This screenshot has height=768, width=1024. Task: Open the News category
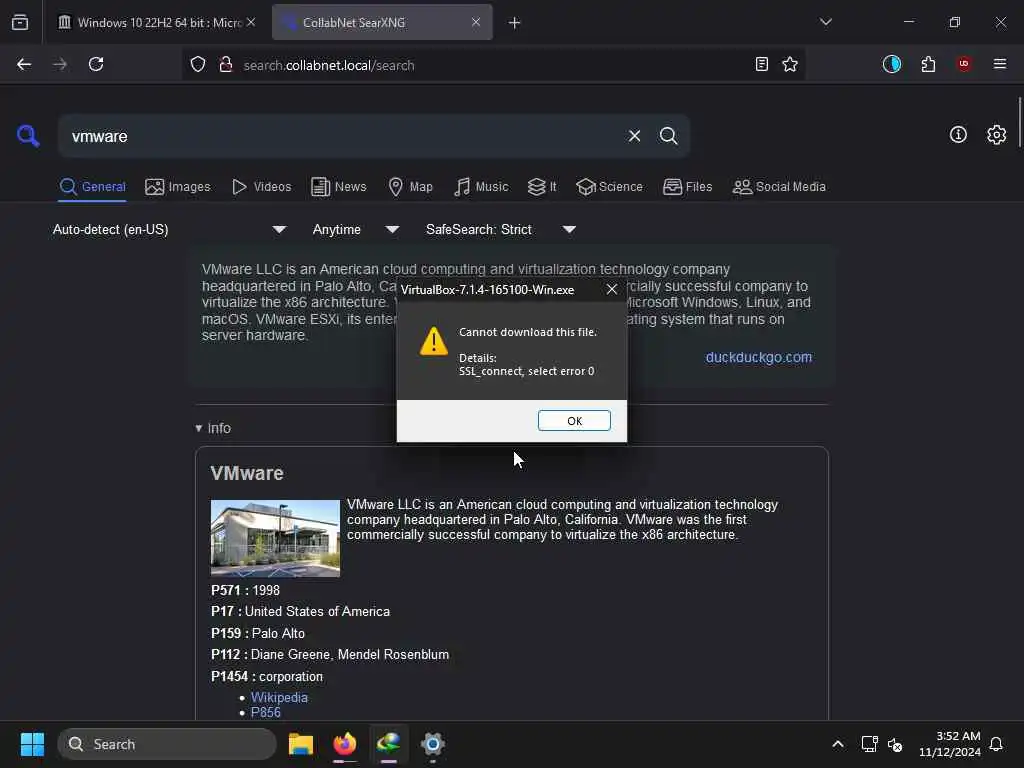pos(339,187)
